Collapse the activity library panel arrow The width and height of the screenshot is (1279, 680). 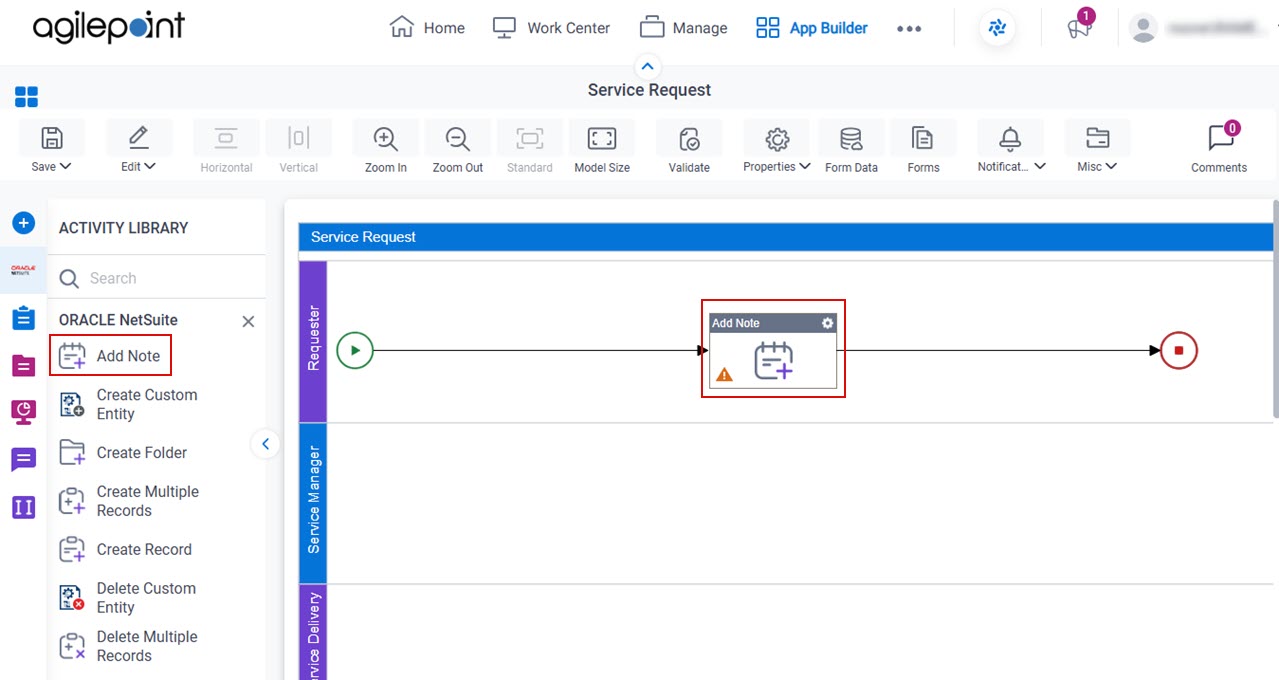tap(265, 443)
